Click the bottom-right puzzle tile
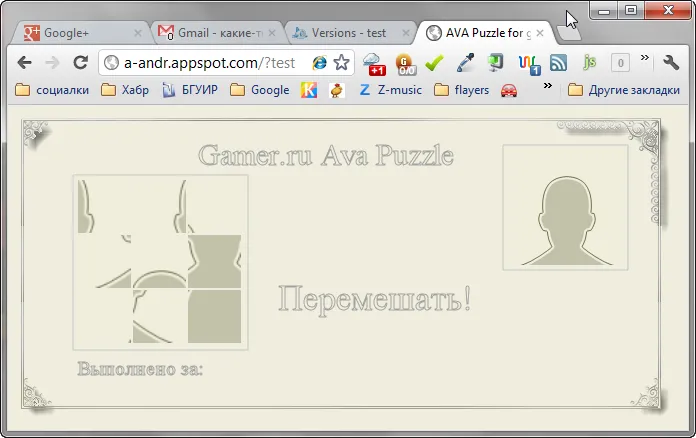Screen dimensions: 696x438 click(x=214, y=316)
